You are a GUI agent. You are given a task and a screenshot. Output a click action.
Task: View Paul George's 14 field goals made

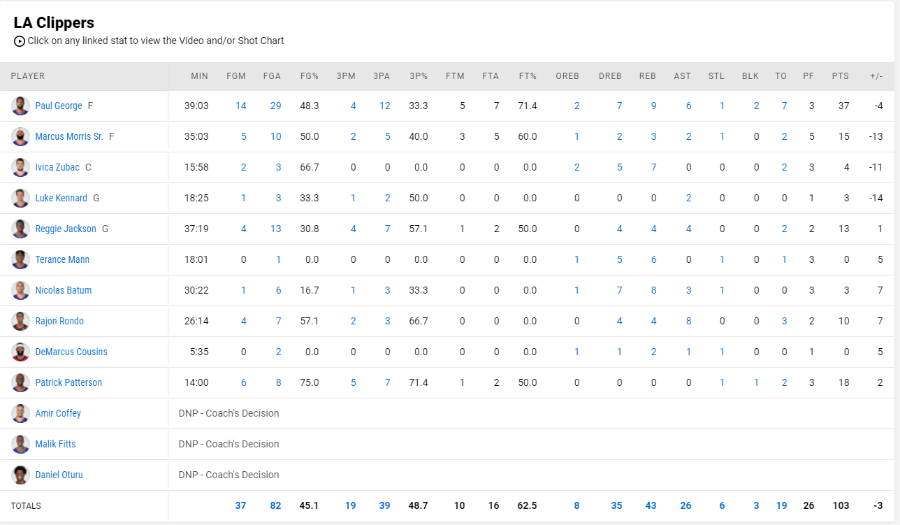pyautogui.click(x=240, y=106)
